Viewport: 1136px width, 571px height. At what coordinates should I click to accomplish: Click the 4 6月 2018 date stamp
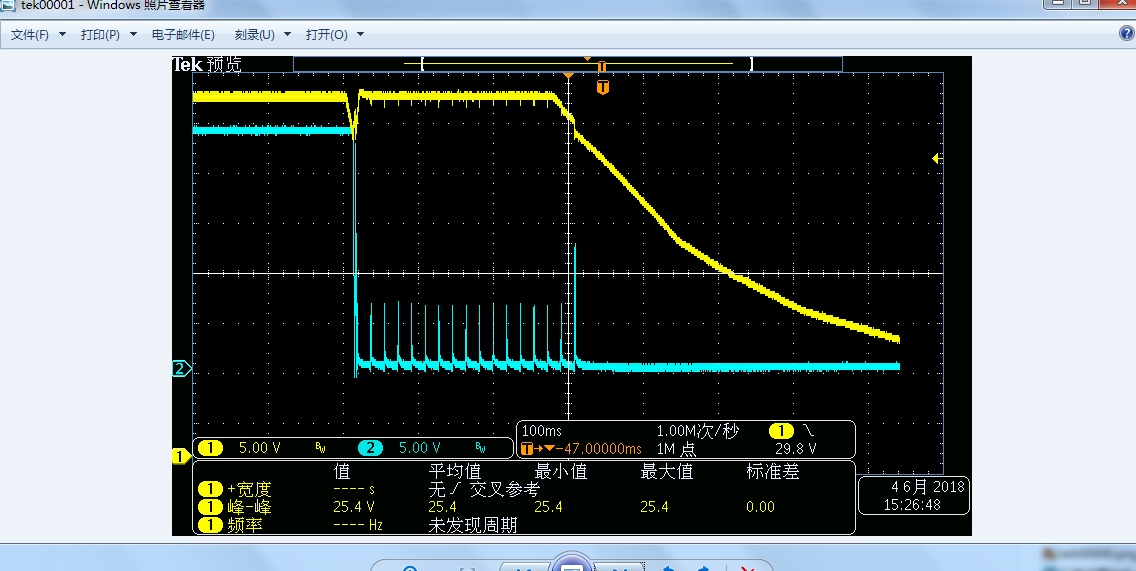pyautogui.click(x=927, y=486)
